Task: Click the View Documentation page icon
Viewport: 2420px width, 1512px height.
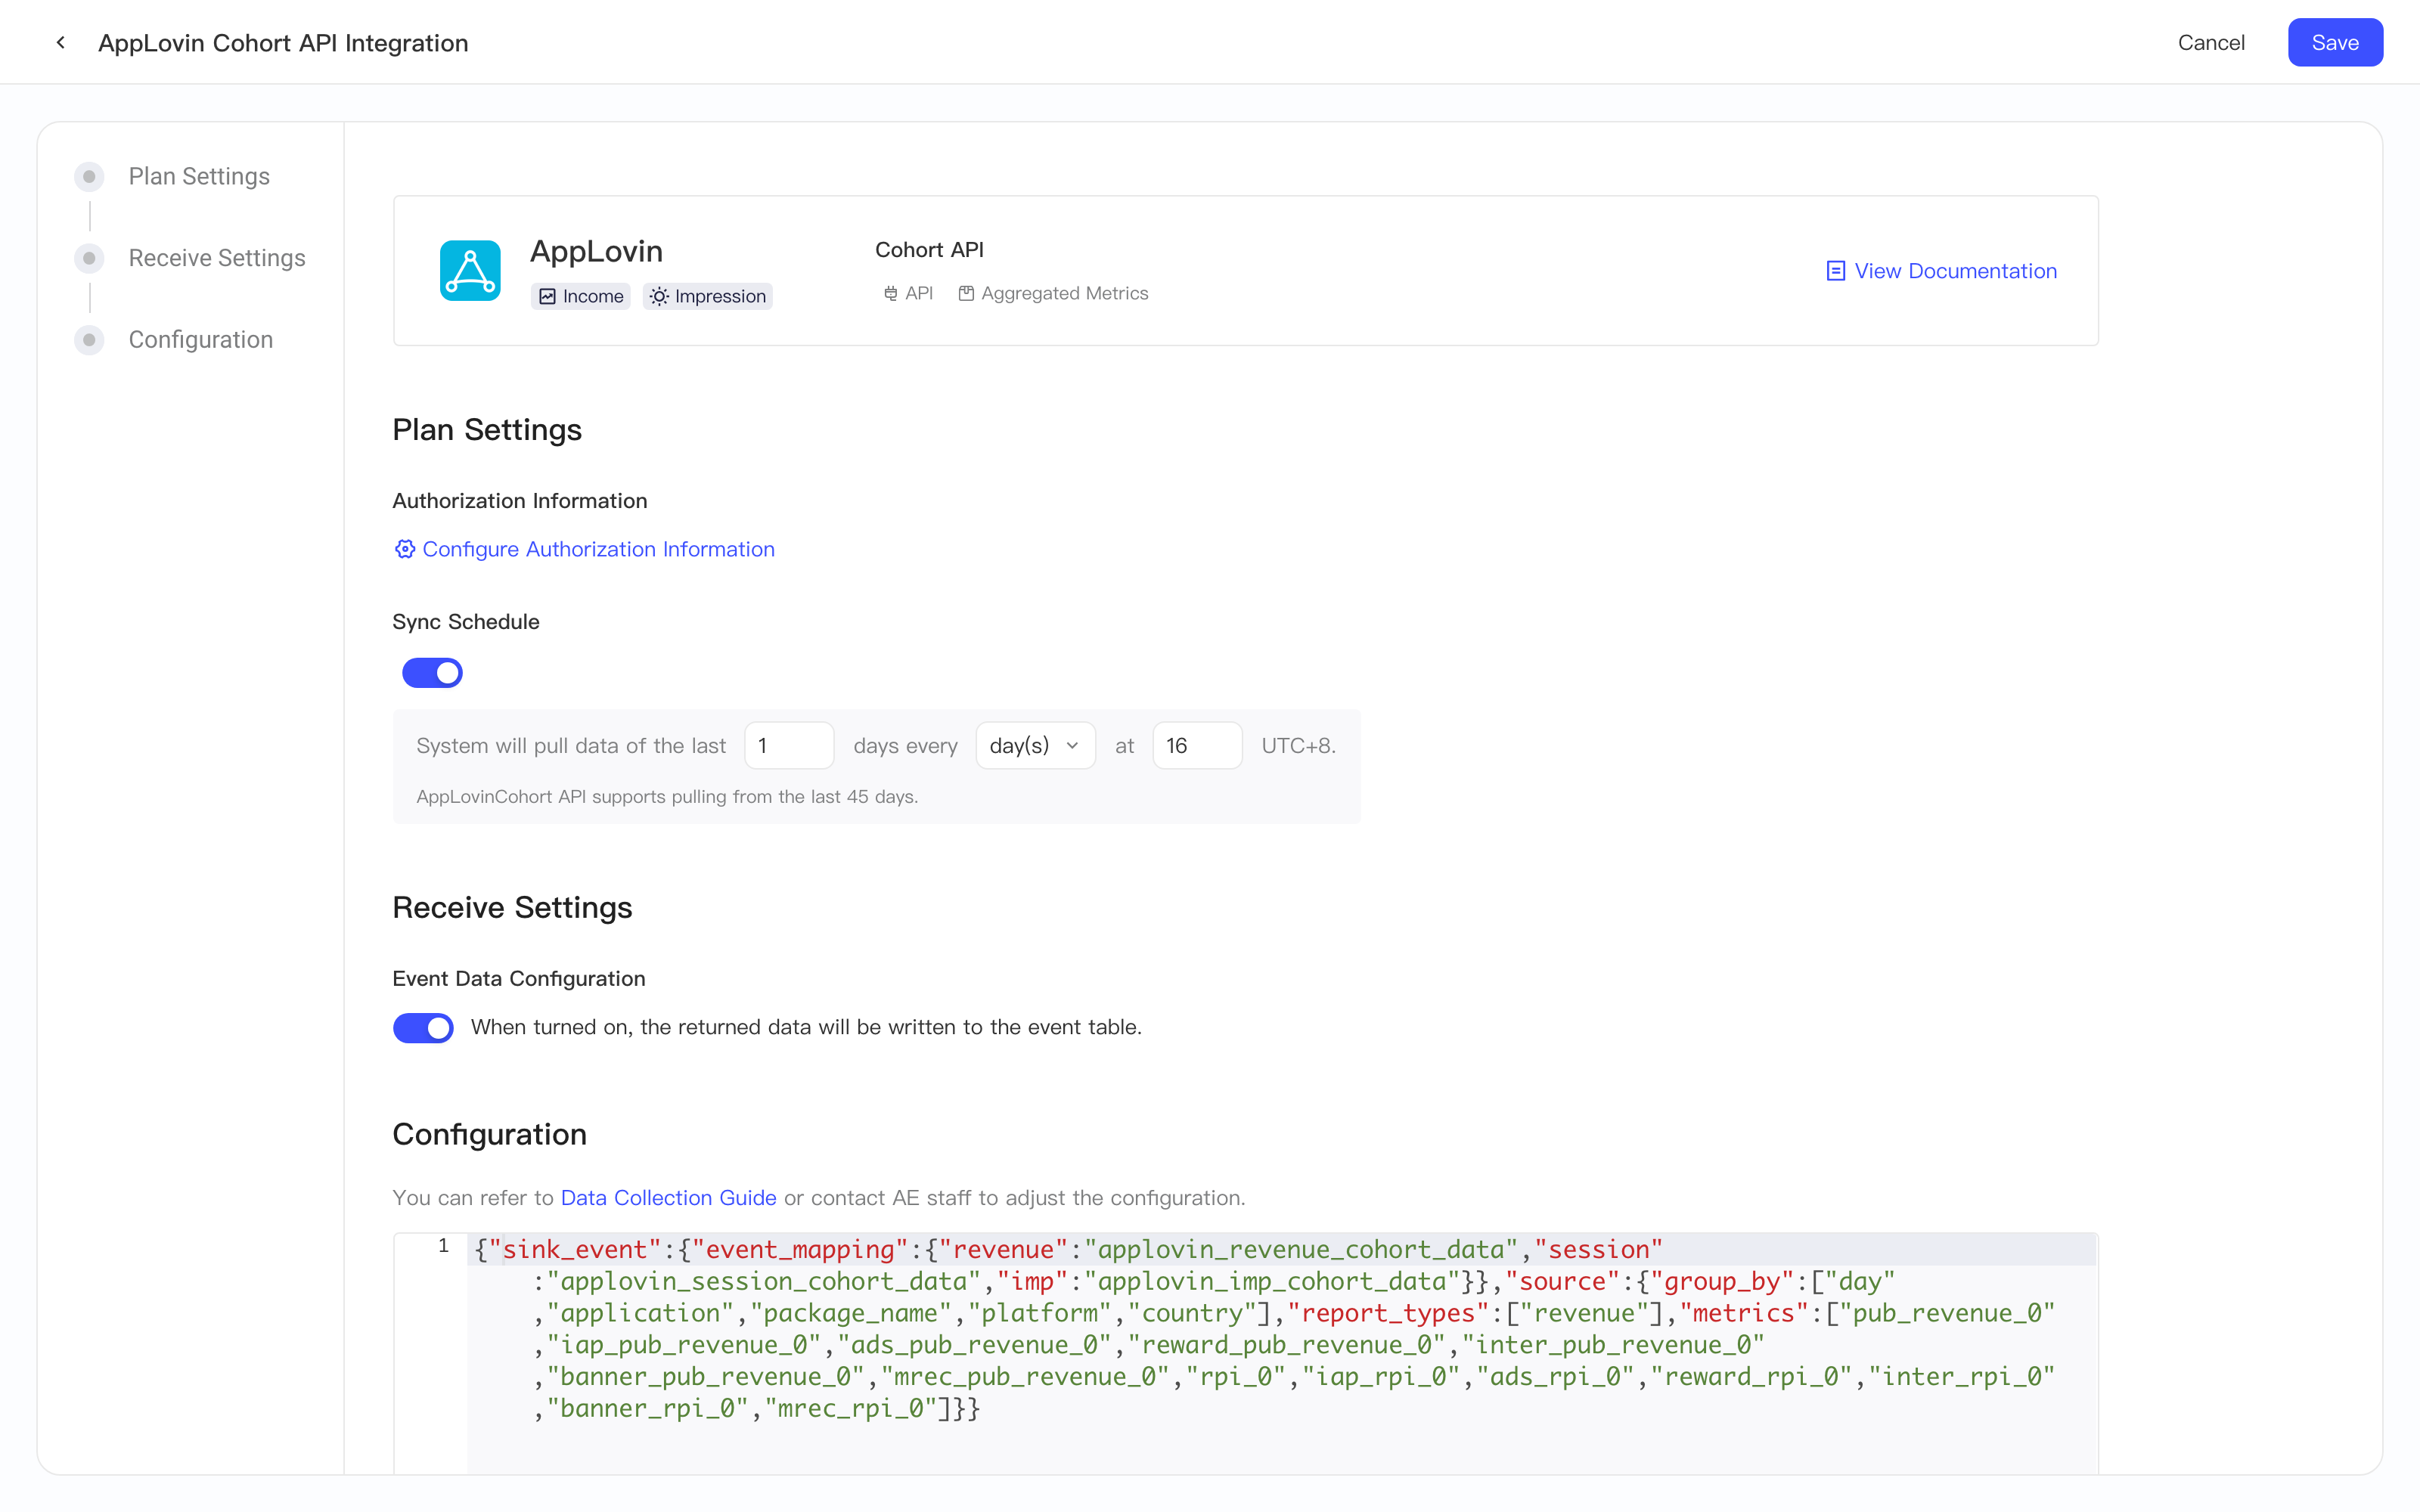Action: [x=1835, y=271]
